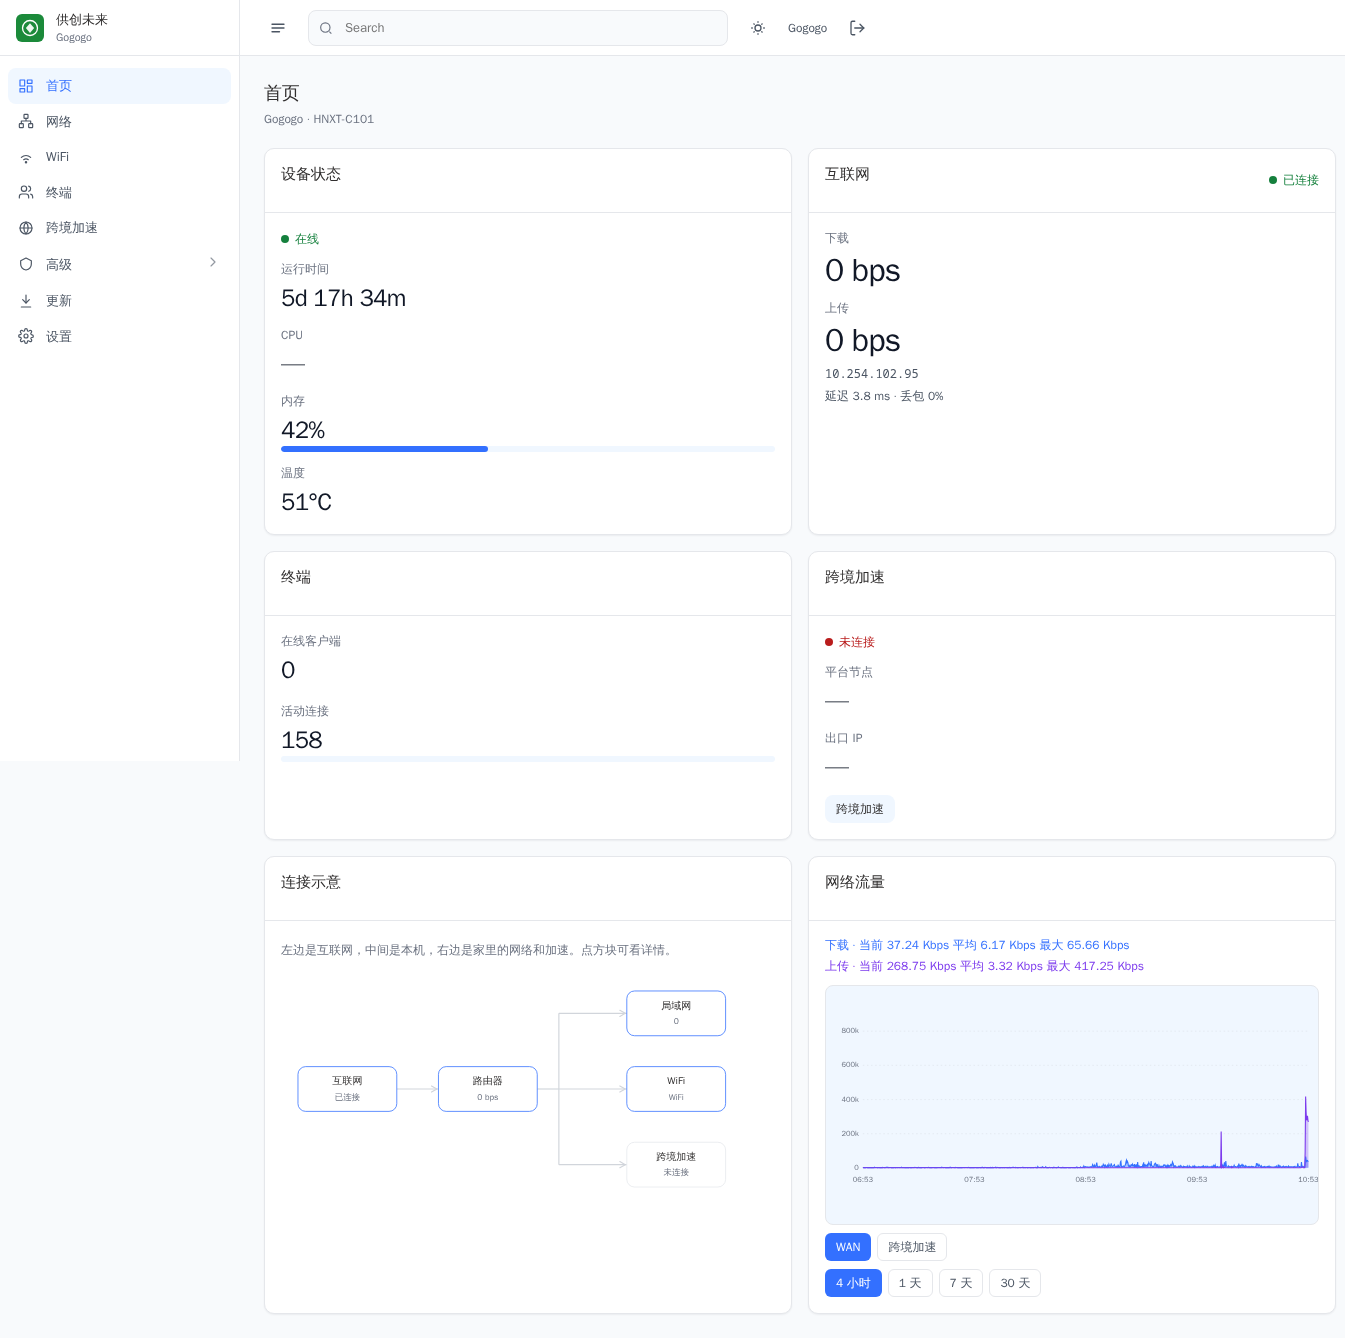Switch theme using the sun icon
The height and width of the screenshot is (1338, 1345).
pos(758,28)
